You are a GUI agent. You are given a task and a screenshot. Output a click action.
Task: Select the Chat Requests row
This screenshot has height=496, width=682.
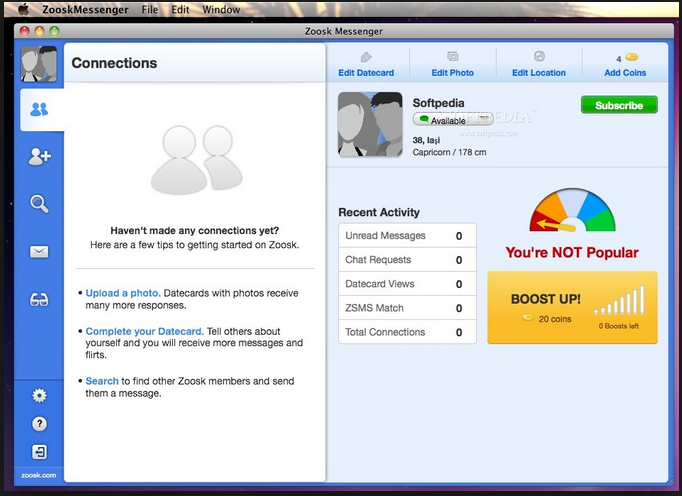tap(408, 260)
